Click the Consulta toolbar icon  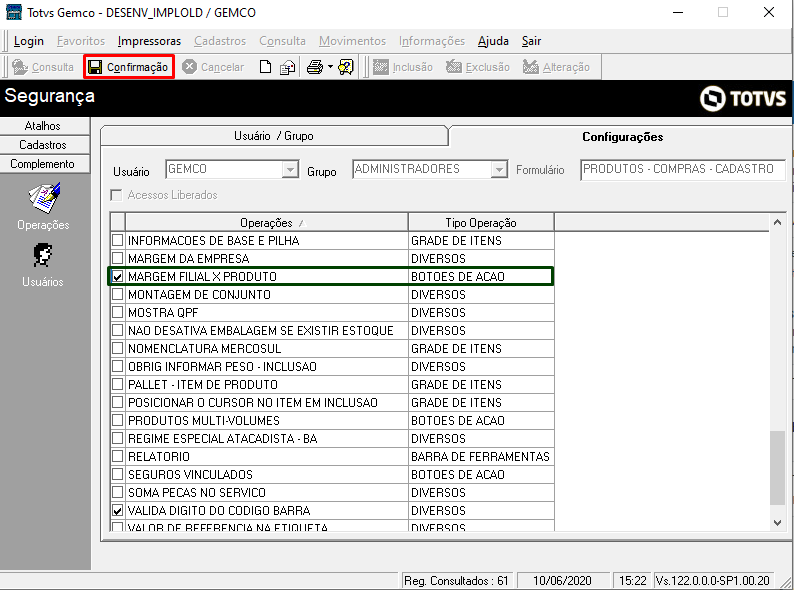[21, 67]
